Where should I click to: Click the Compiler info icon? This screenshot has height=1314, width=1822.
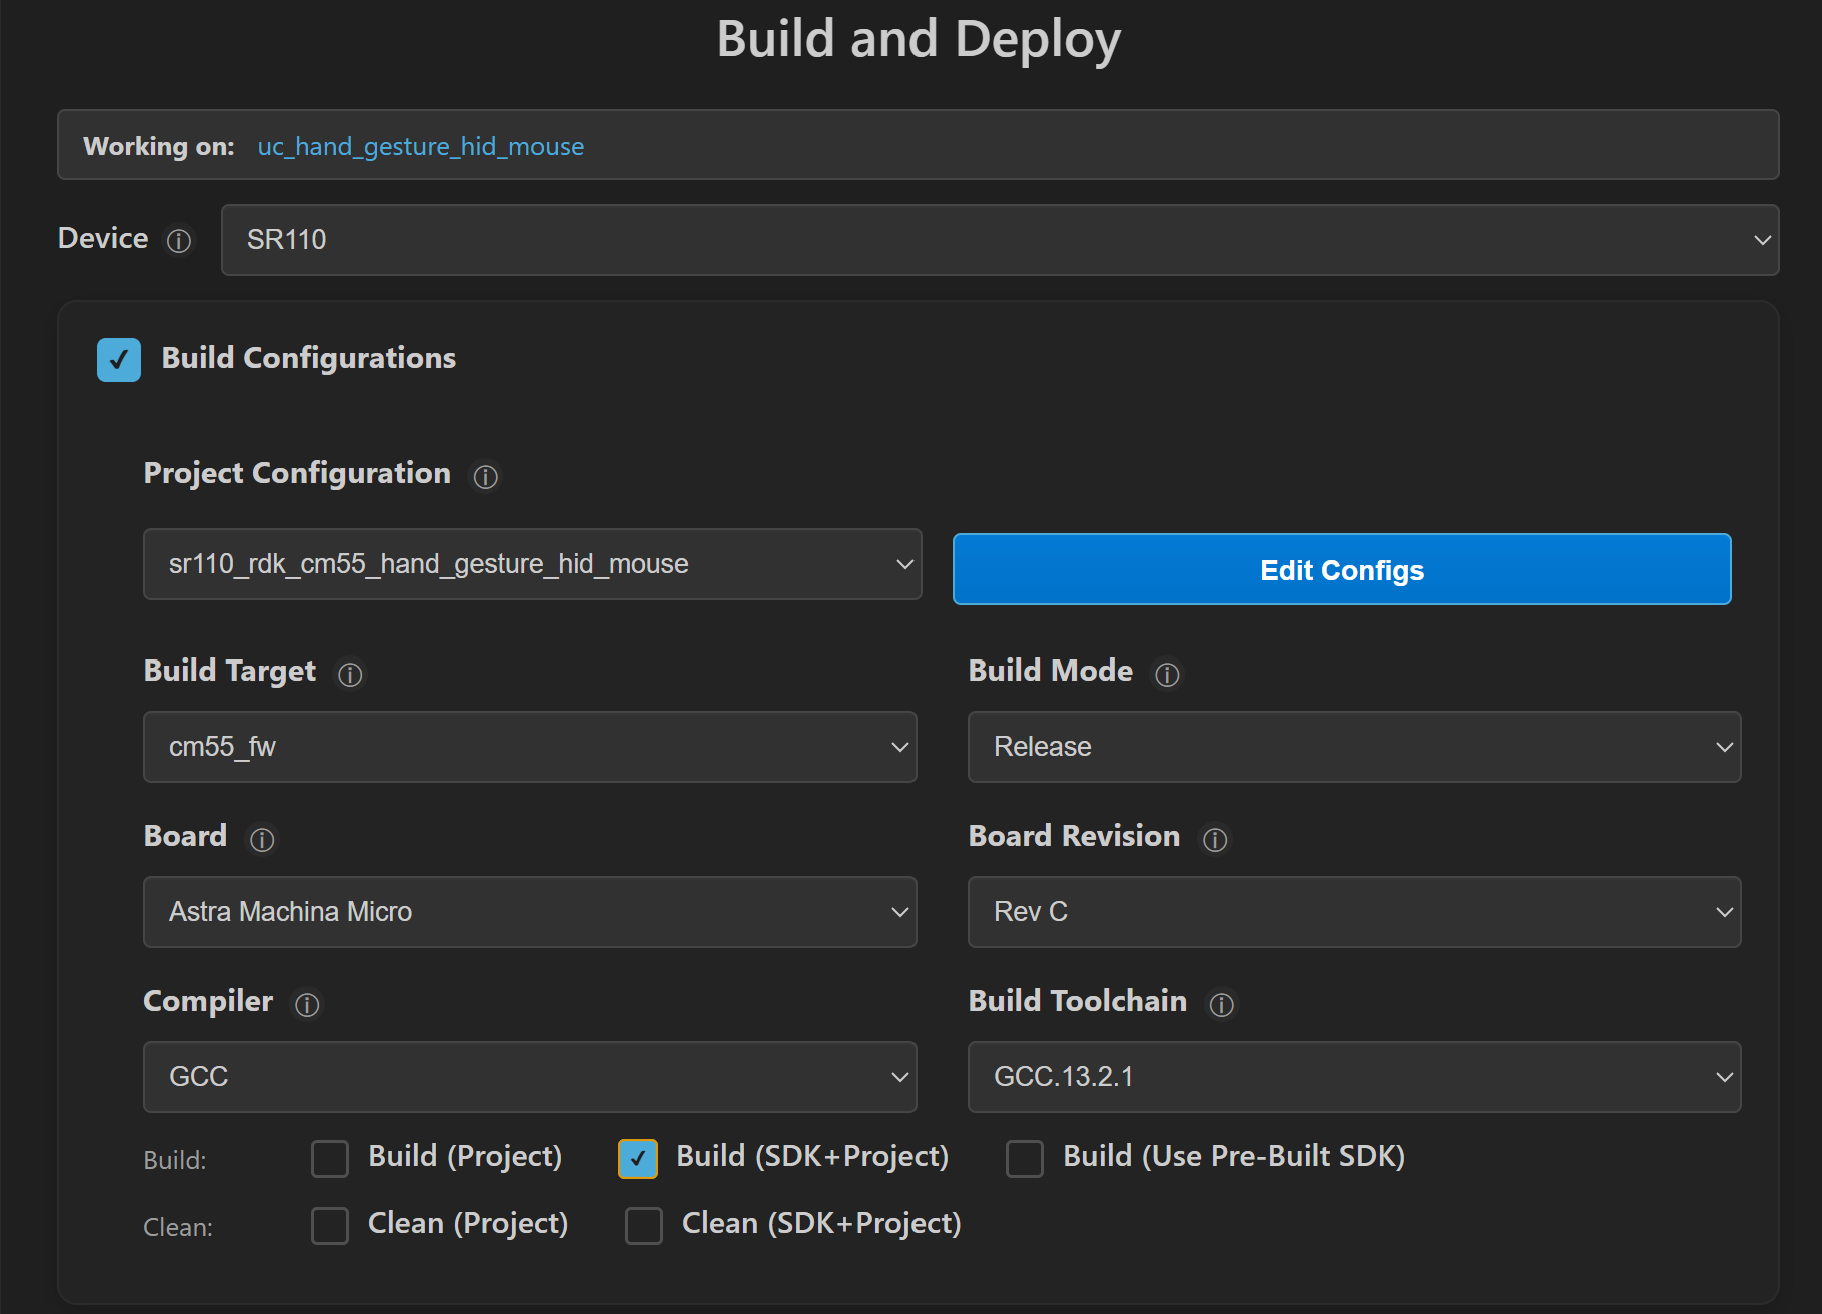click(307, 1005)
